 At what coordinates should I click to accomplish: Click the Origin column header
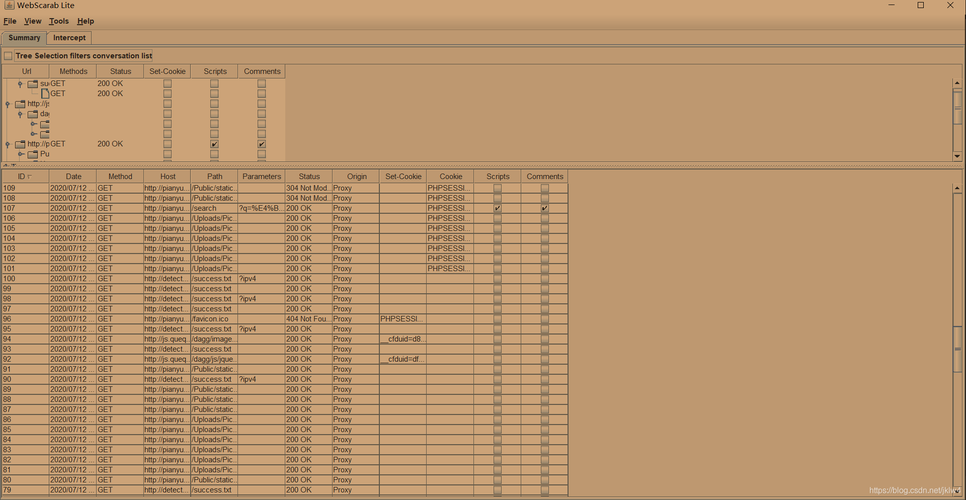[x=356, y=176]
